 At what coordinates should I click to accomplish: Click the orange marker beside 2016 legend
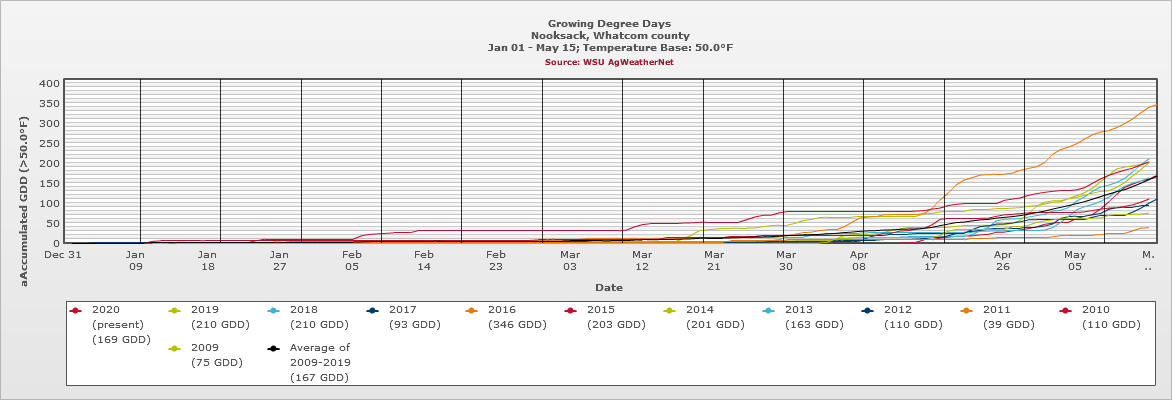(472, 310)
